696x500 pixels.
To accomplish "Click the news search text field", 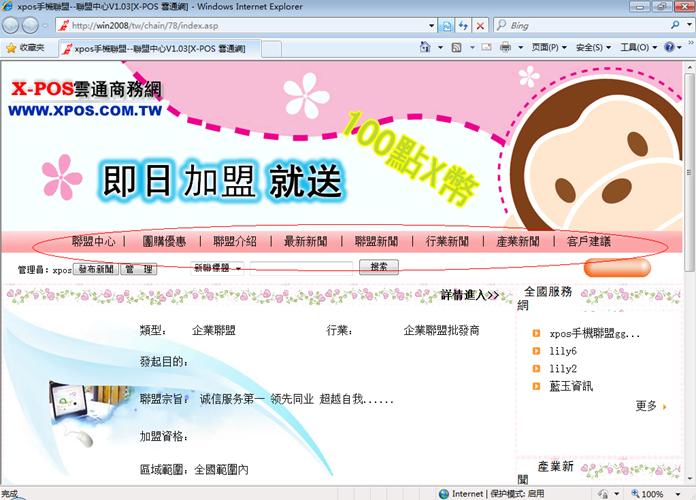I will tap(301, 268).
